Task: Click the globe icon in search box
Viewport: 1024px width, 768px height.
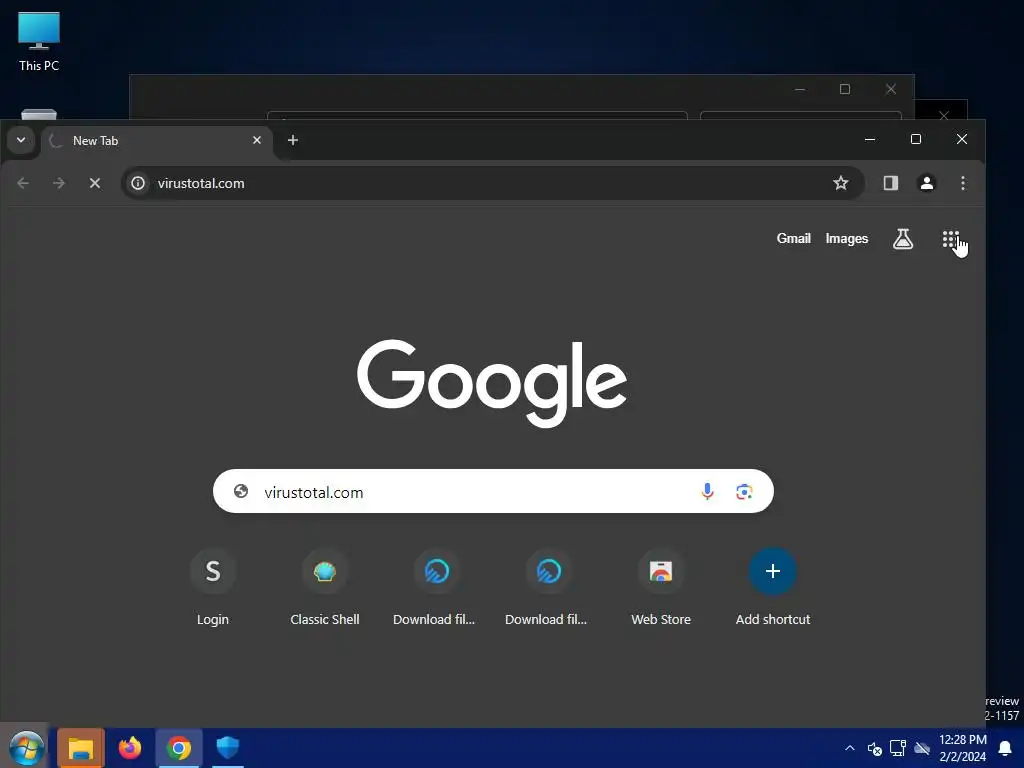Action: (241, 491)
